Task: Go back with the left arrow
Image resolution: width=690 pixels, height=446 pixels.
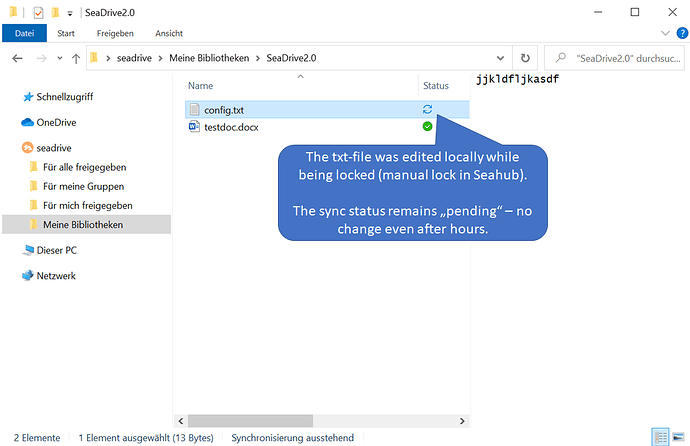Action: pos(18,58)
